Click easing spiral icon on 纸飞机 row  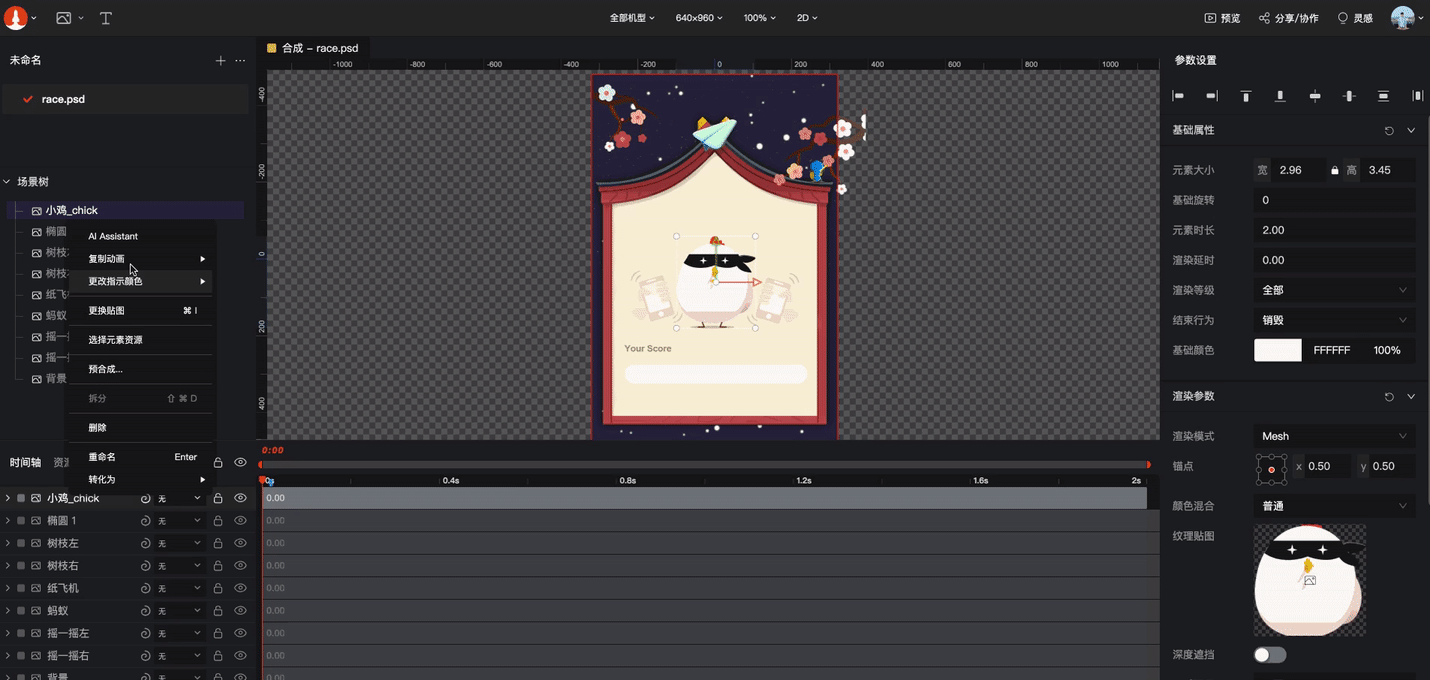click(146, 588)
